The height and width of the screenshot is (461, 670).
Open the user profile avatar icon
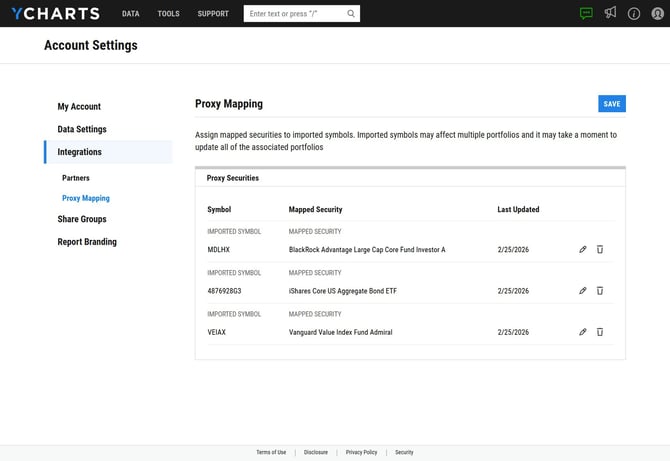(657, 14)
